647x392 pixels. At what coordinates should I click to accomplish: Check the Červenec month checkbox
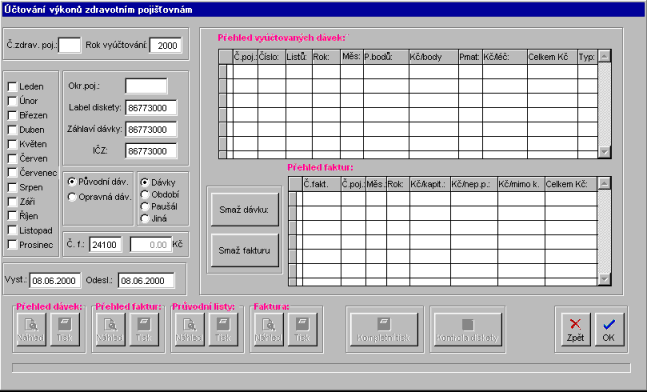[x=12, y=173]
